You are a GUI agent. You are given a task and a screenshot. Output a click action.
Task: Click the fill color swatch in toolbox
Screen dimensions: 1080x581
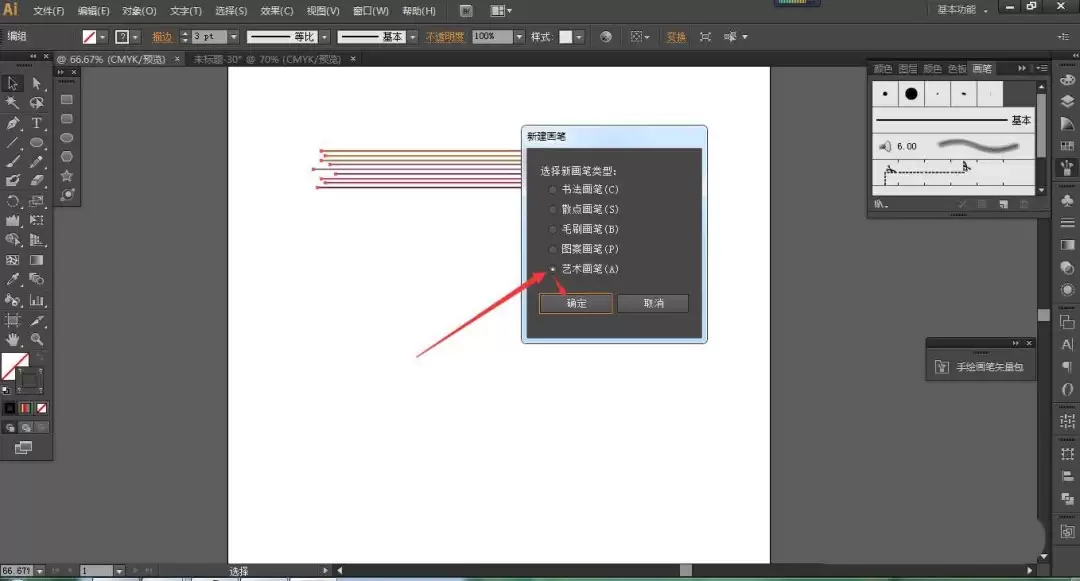point(14,367)
